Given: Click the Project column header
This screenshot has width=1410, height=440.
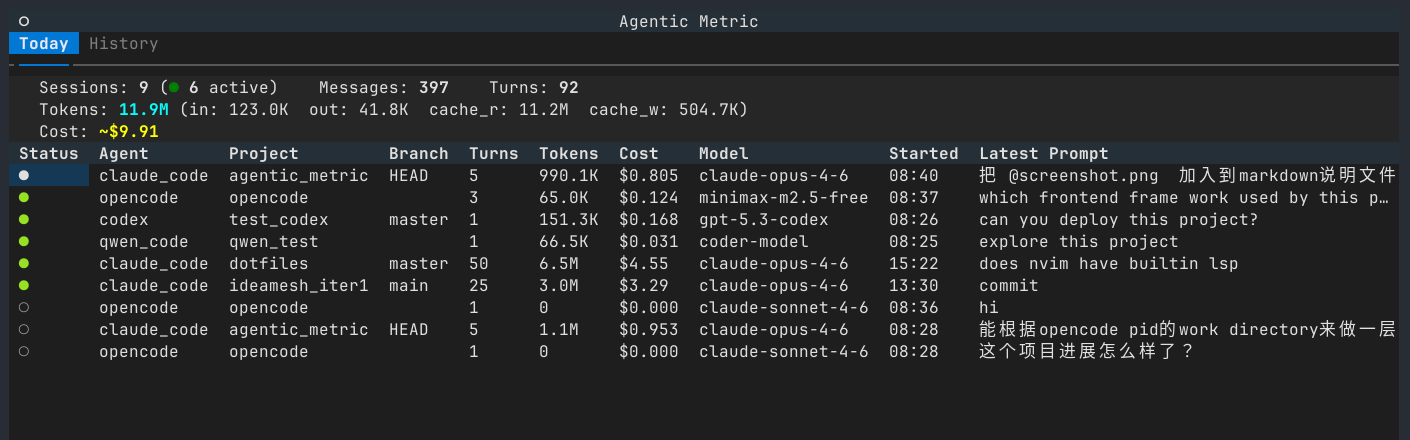Looking at the screenshot, I should point(264,153).
